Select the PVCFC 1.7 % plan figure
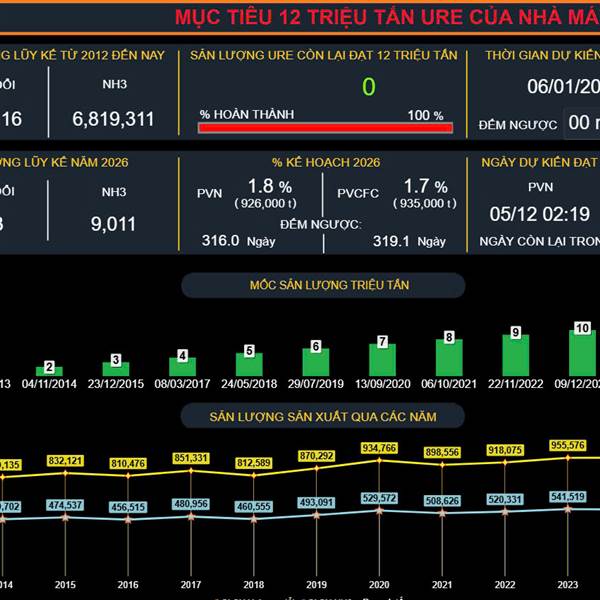 [x=426, y=186]
